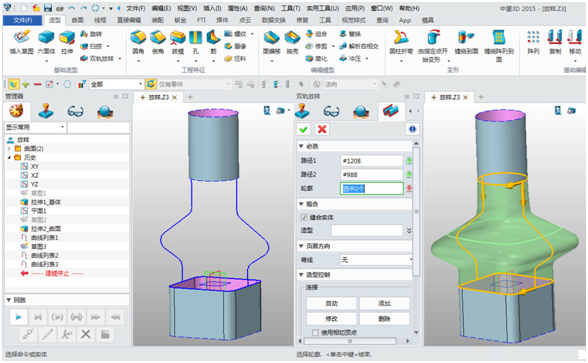The height and width of the screenshot is (363, 588).
Task: Click the 删除 button under 连接
Action: 384,319
